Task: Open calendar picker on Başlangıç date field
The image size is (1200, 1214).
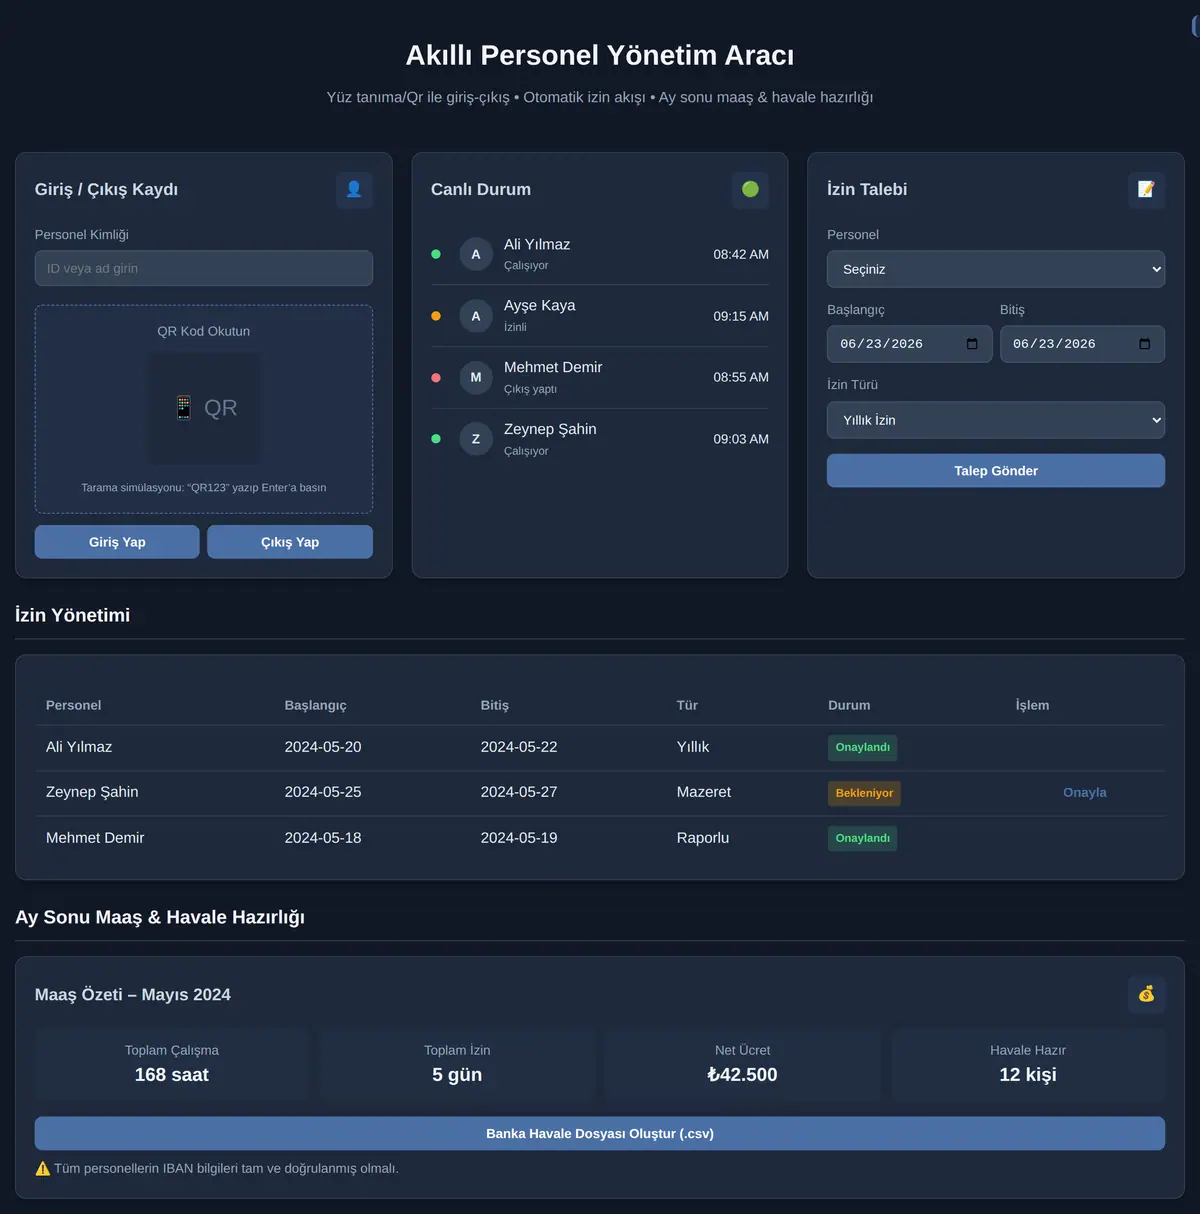Action: pyautogui.click(x=972, y=344)
